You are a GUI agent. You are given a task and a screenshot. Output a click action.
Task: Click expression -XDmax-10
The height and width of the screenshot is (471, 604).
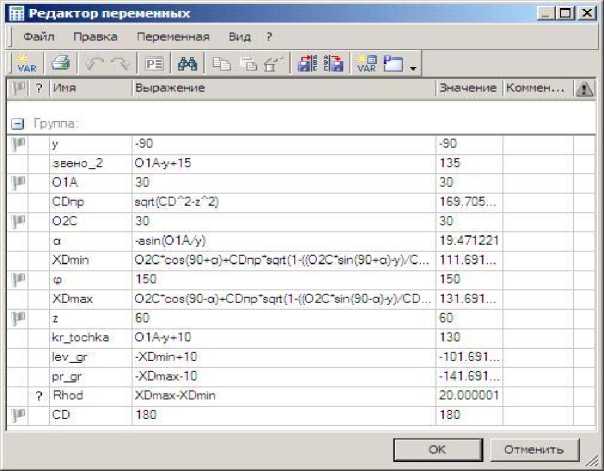click(166, 376)
